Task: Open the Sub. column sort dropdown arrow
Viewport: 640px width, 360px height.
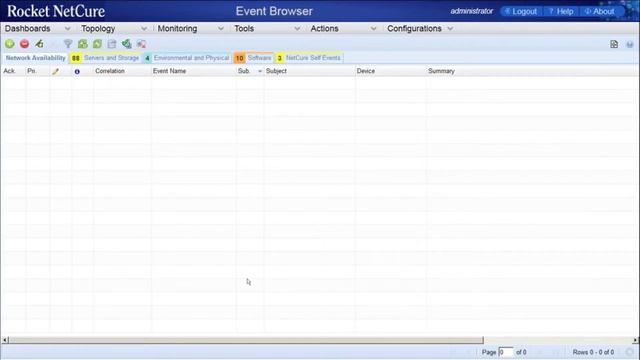Action: [260, 71]
